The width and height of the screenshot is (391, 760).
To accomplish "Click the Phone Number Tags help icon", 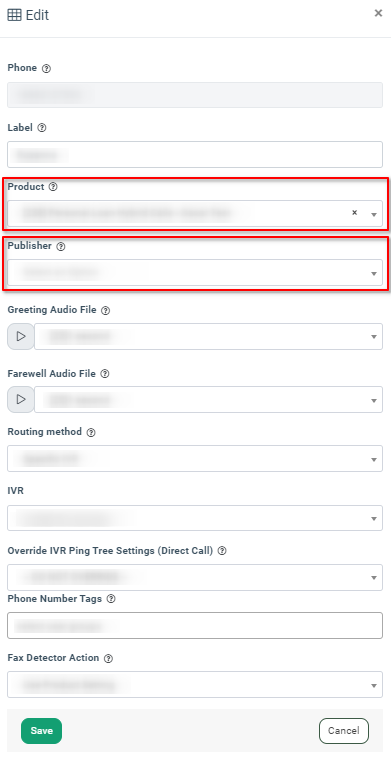I will tap(111, 600).
